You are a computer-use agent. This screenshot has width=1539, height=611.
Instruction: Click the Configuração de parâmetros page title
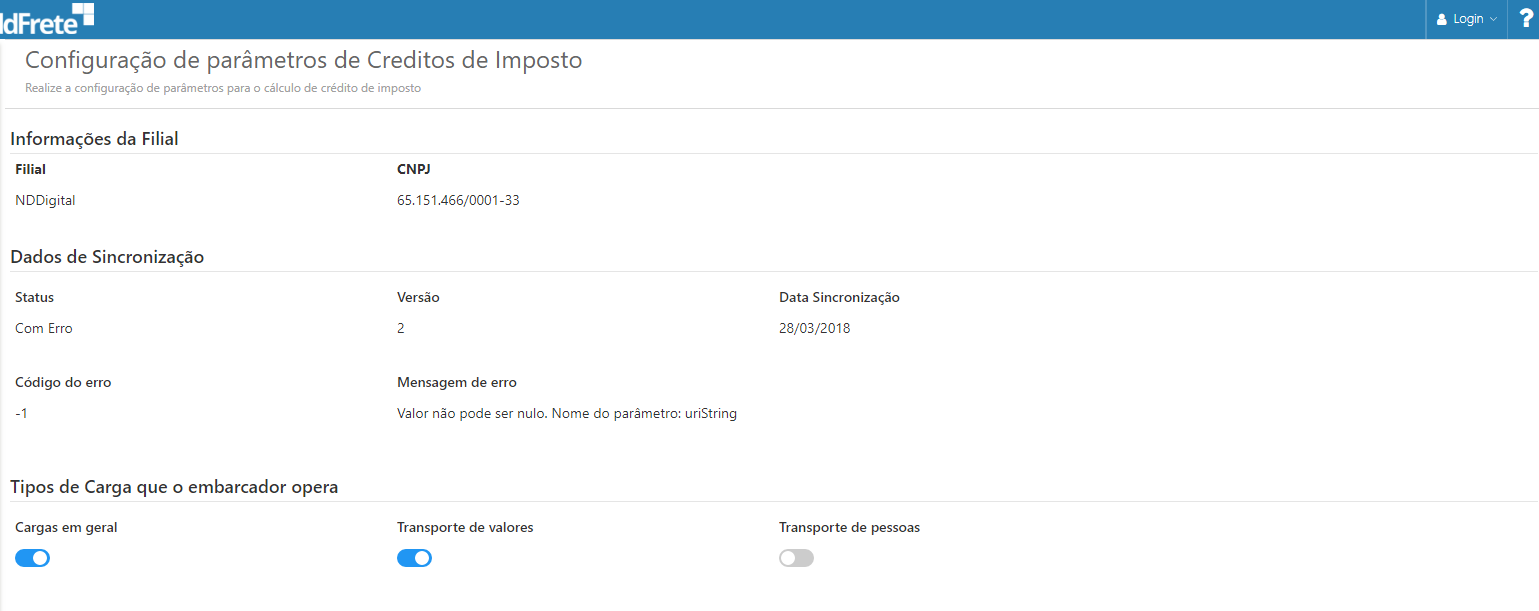pyautogui.click(x=303, y=60)
